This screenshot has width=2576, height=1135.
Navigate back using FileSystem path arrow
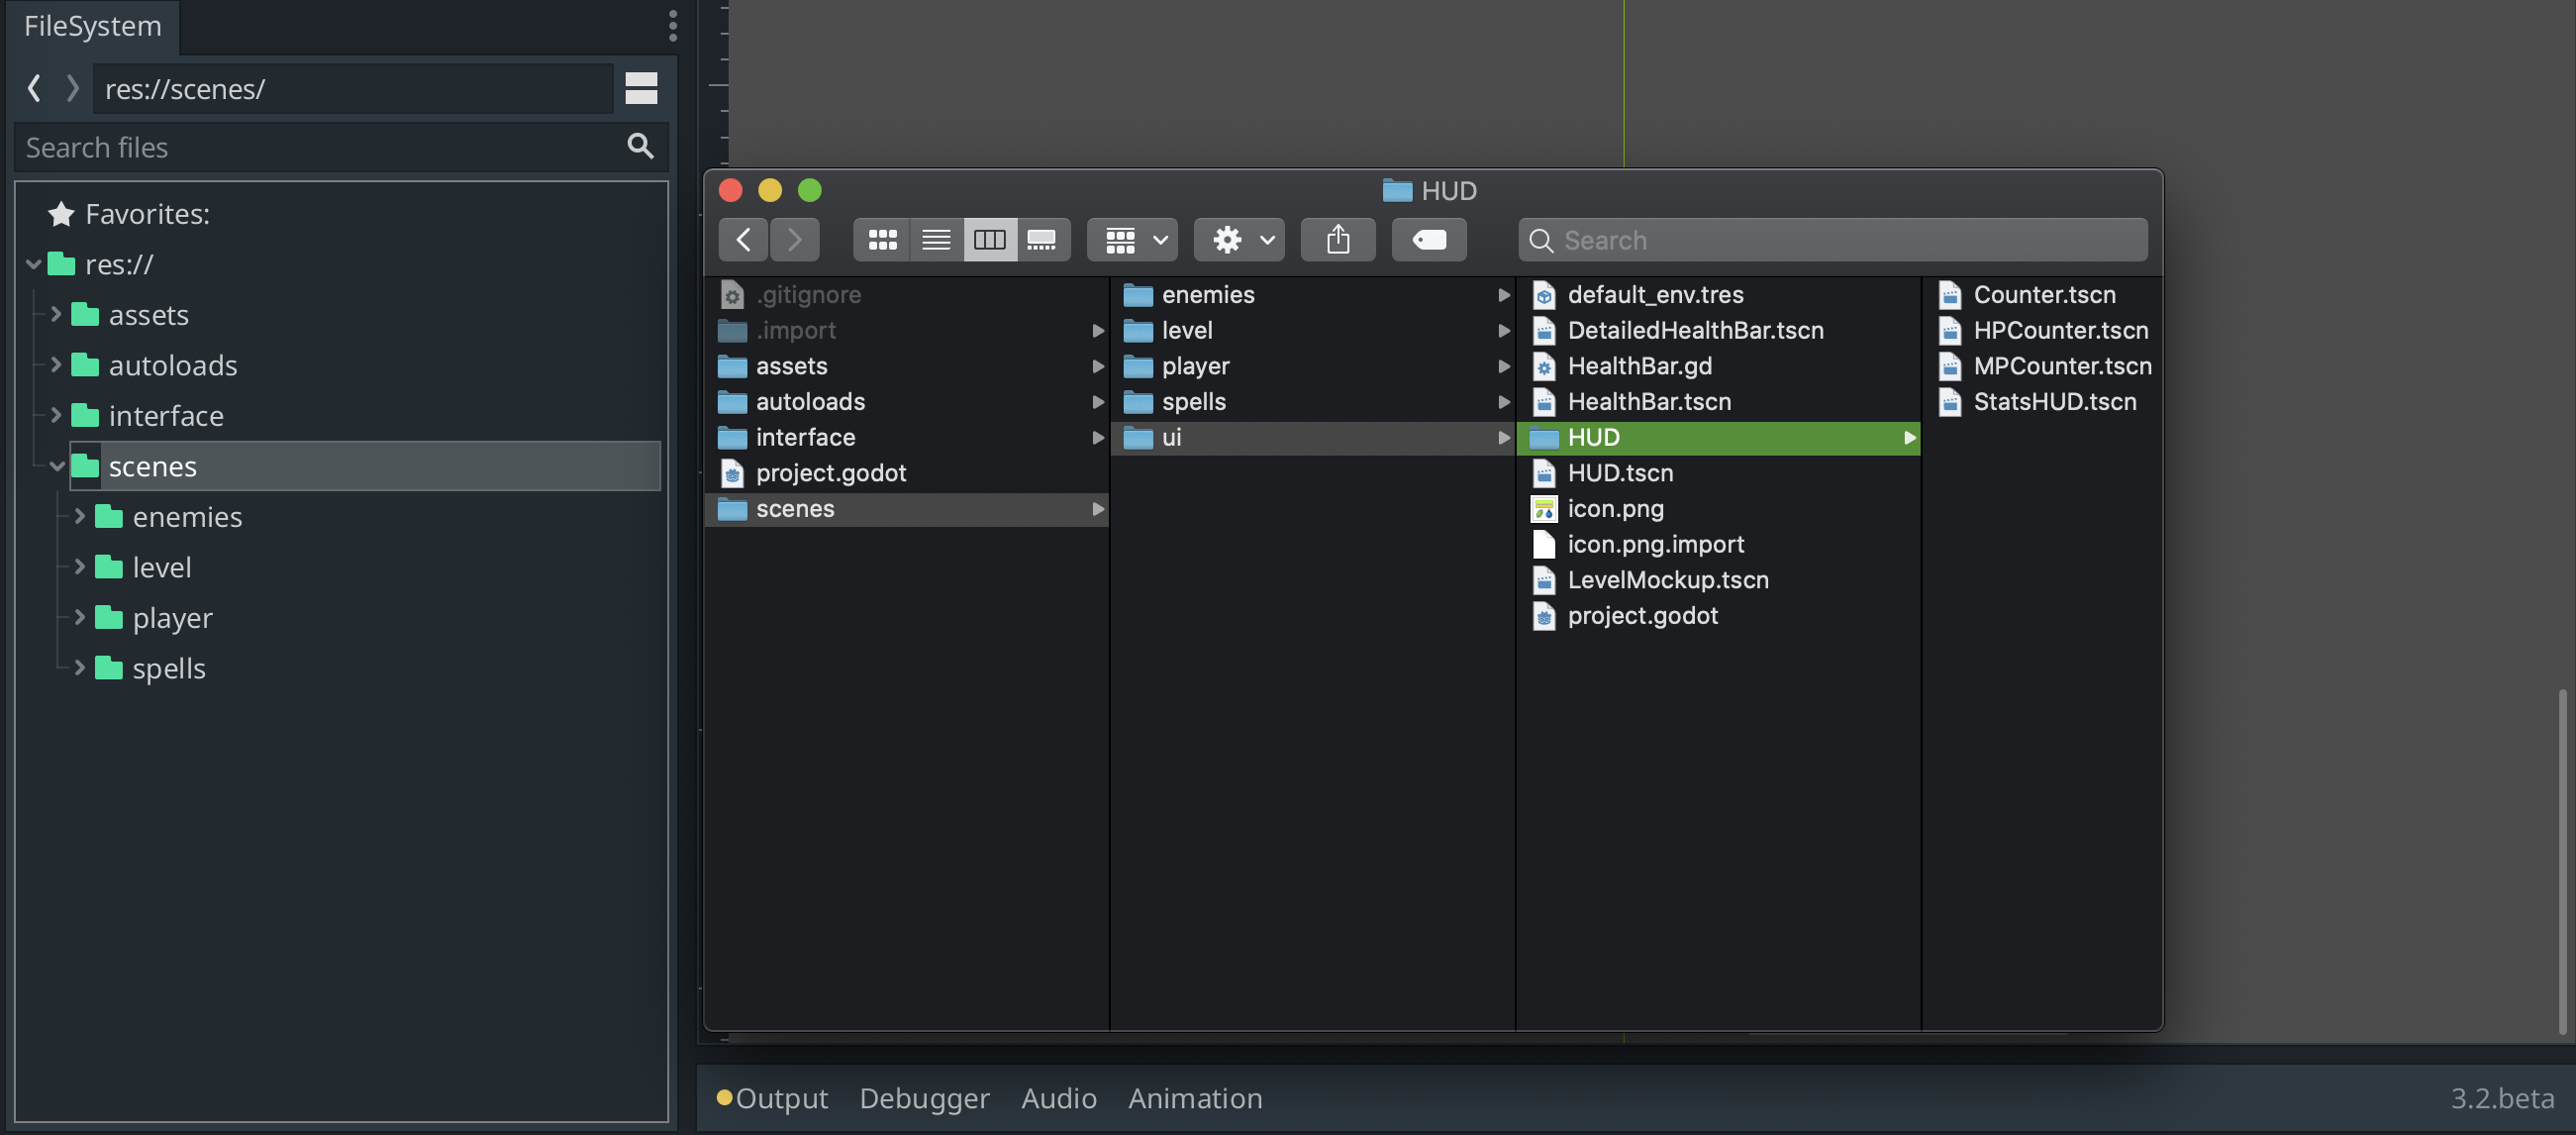pyautogui.click(x=33, y=88)
